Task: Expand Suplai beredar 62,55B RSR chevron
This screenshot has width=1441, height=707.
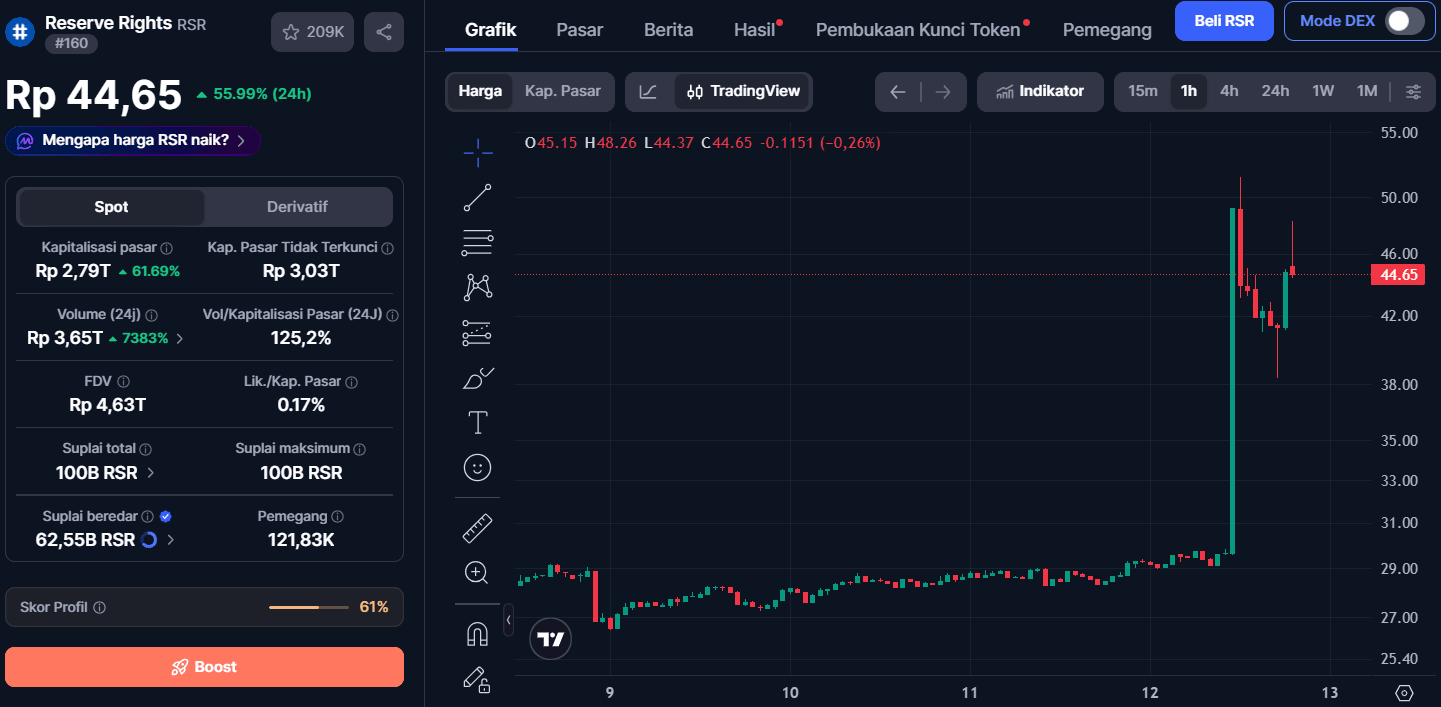Action: click(171, 540)
